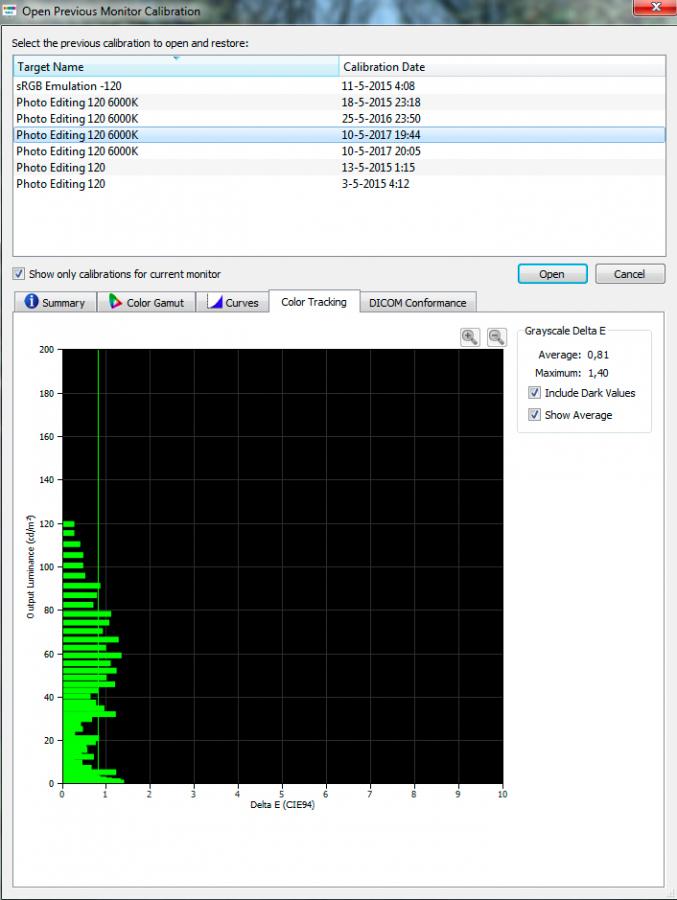The height and width of the screenshot is (900, 677).
Task: Open the DICOM Conformance tab
Action: [417, 302]
